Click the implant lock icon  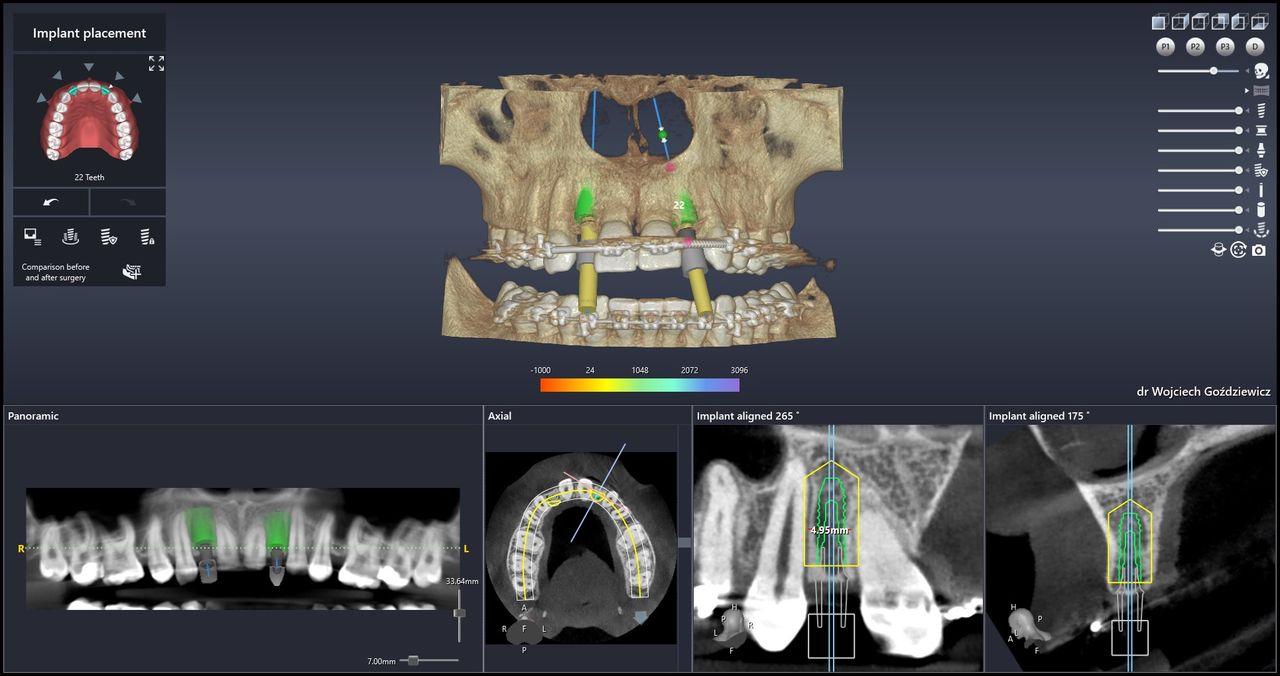147,237
